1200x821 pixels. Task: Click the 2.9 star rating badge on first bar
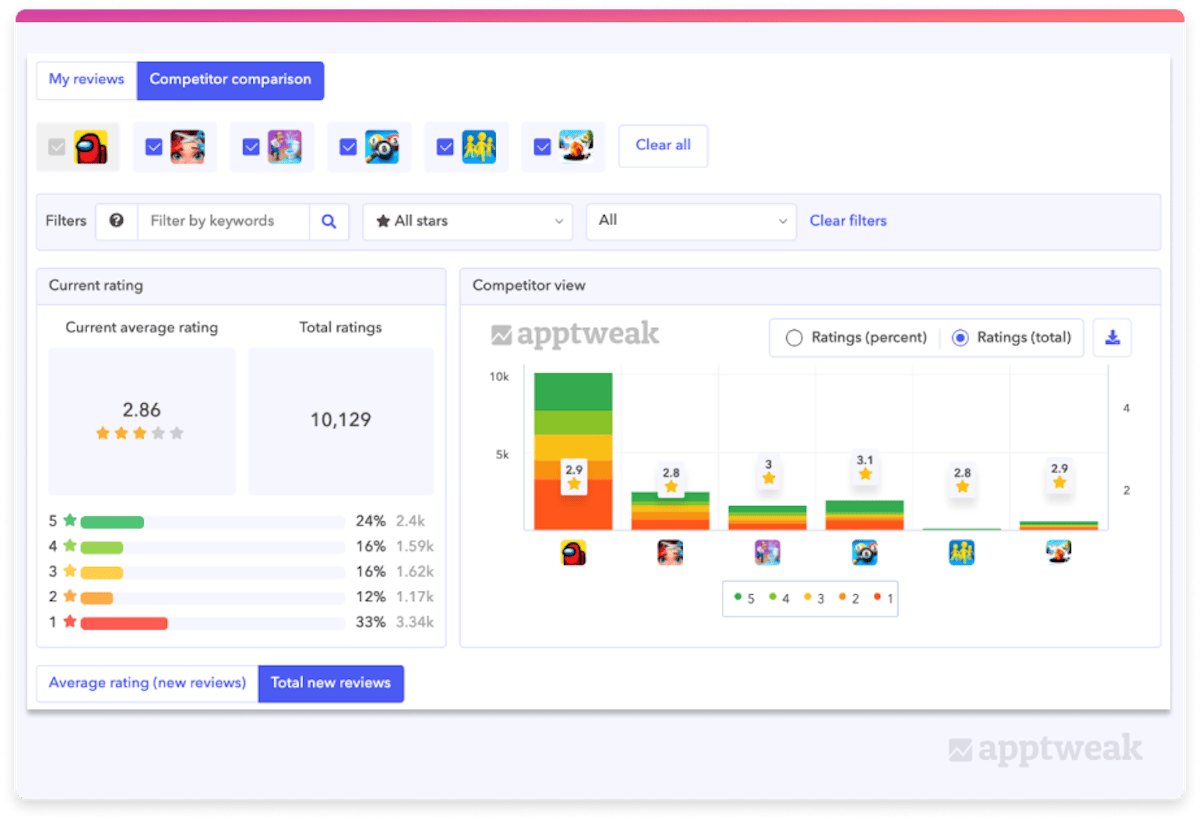573,476
